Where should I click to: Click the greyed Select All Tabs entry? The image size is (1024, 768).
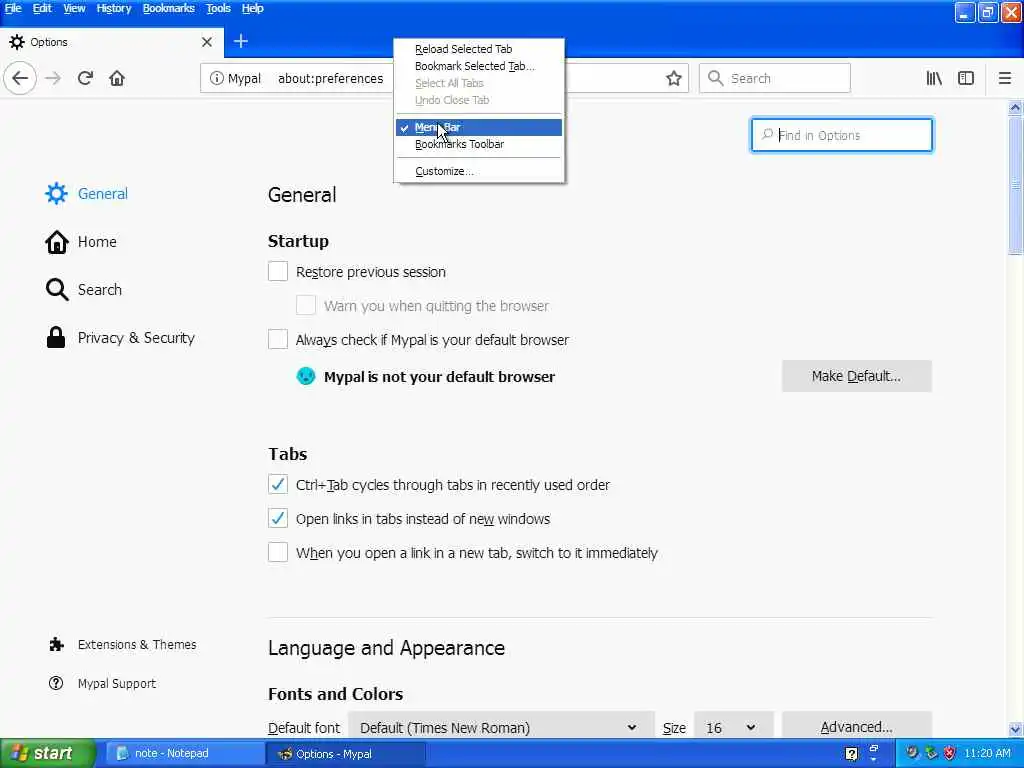(x=479, y=83)
